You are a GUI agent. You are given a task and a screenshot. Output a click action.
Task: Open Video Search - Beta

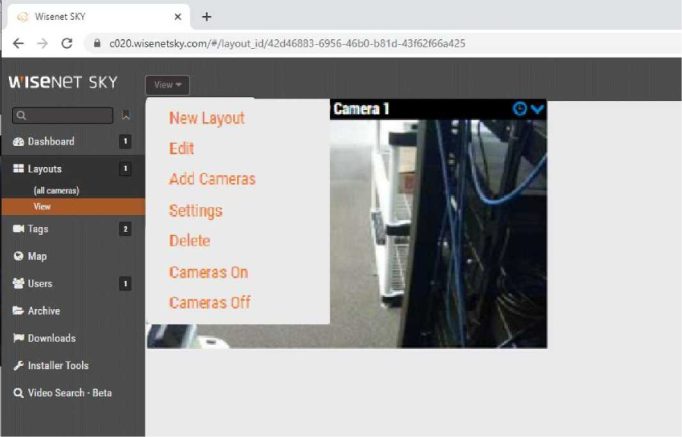click(69, 393)
